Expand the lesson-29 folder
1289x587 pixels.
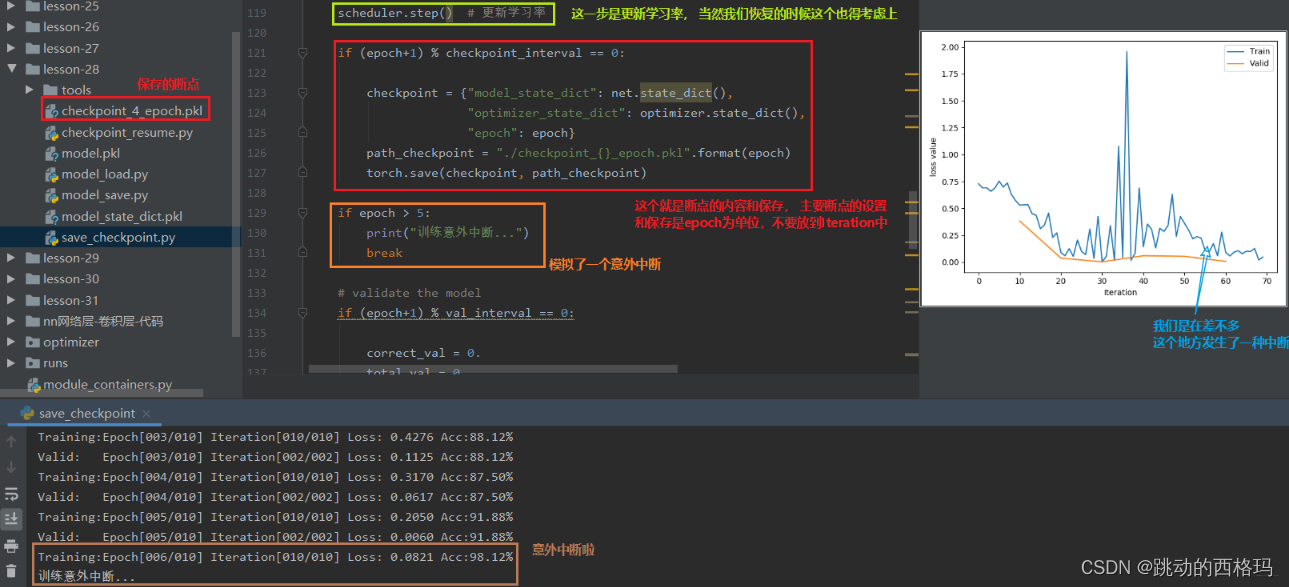coord(11,258)
